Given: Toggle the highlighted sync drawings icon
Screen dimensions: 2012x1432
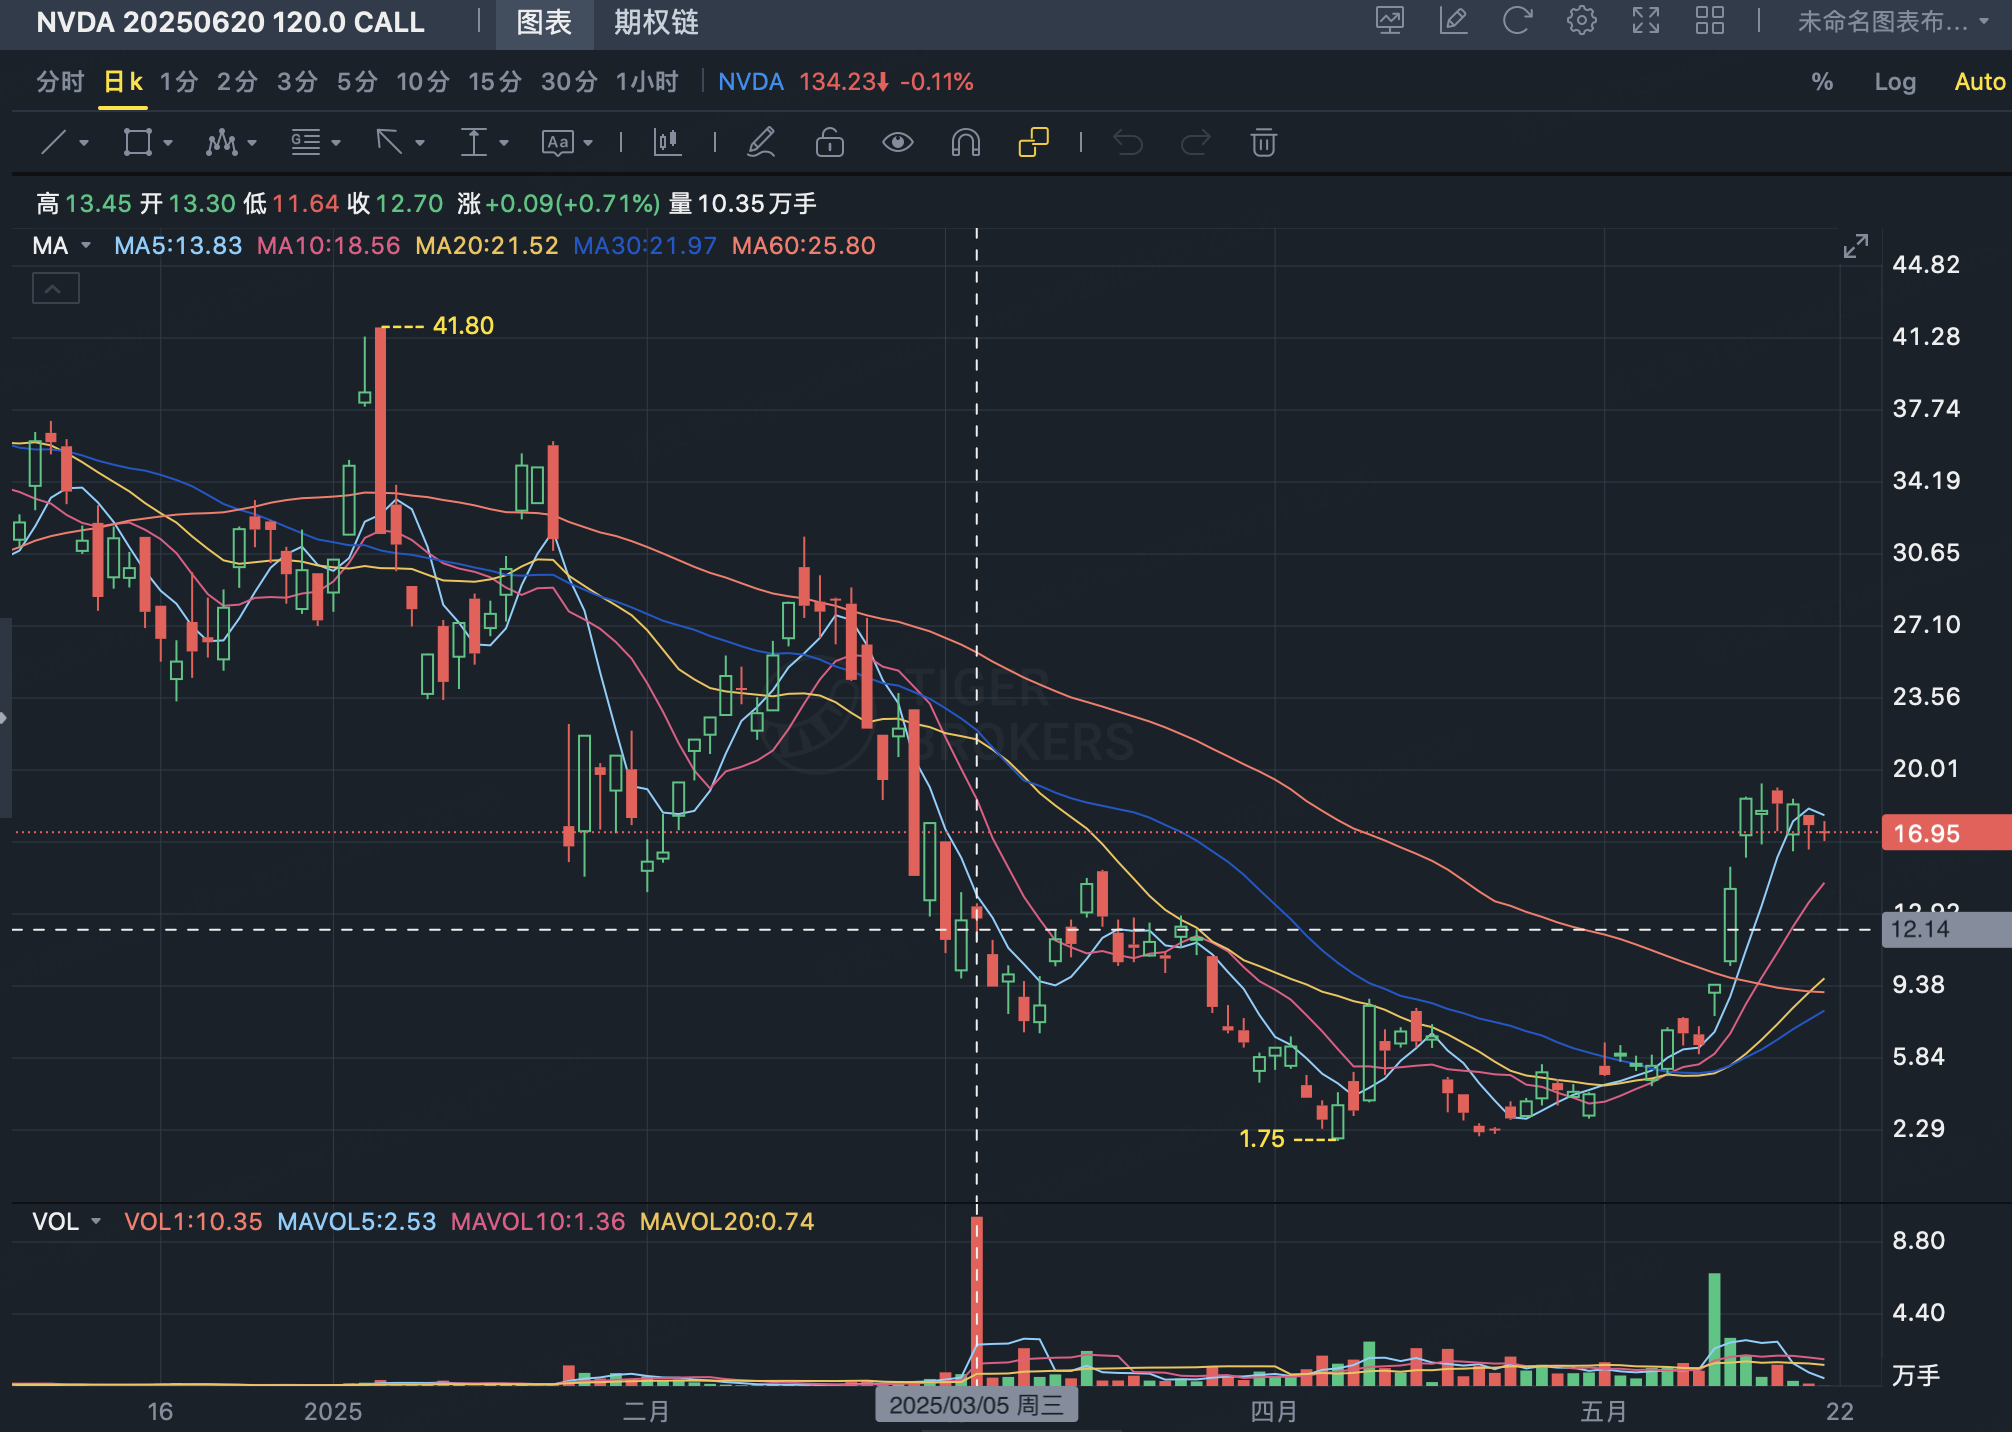Looking at the screenshot, I should point(1034,143).
